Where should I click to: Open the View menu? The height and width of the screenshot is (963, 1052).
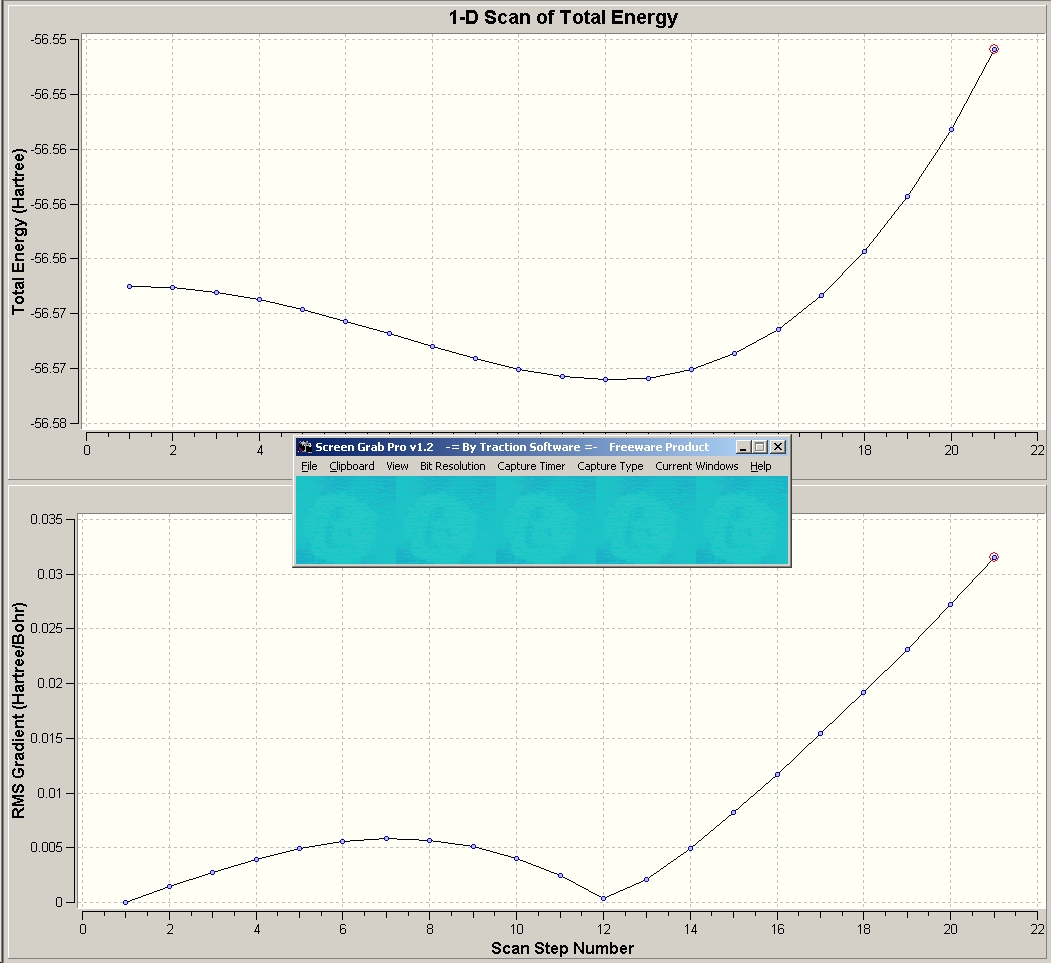(x=397, y=466)
